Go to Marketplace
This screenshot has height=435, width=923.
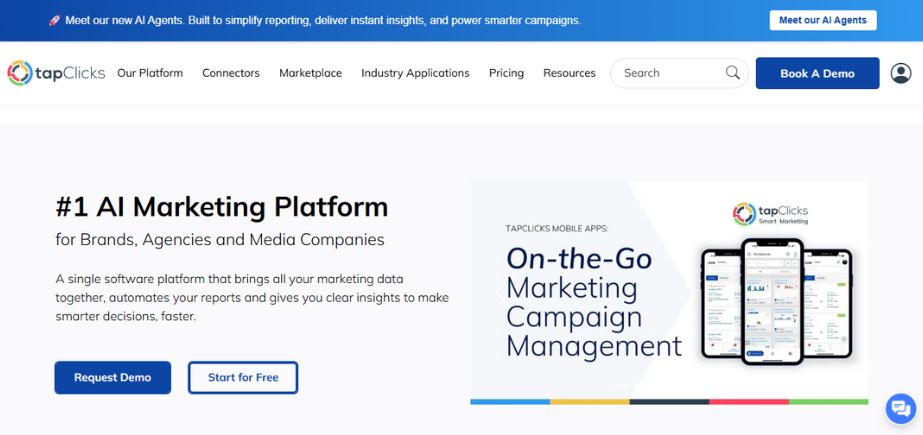(310, 73)
